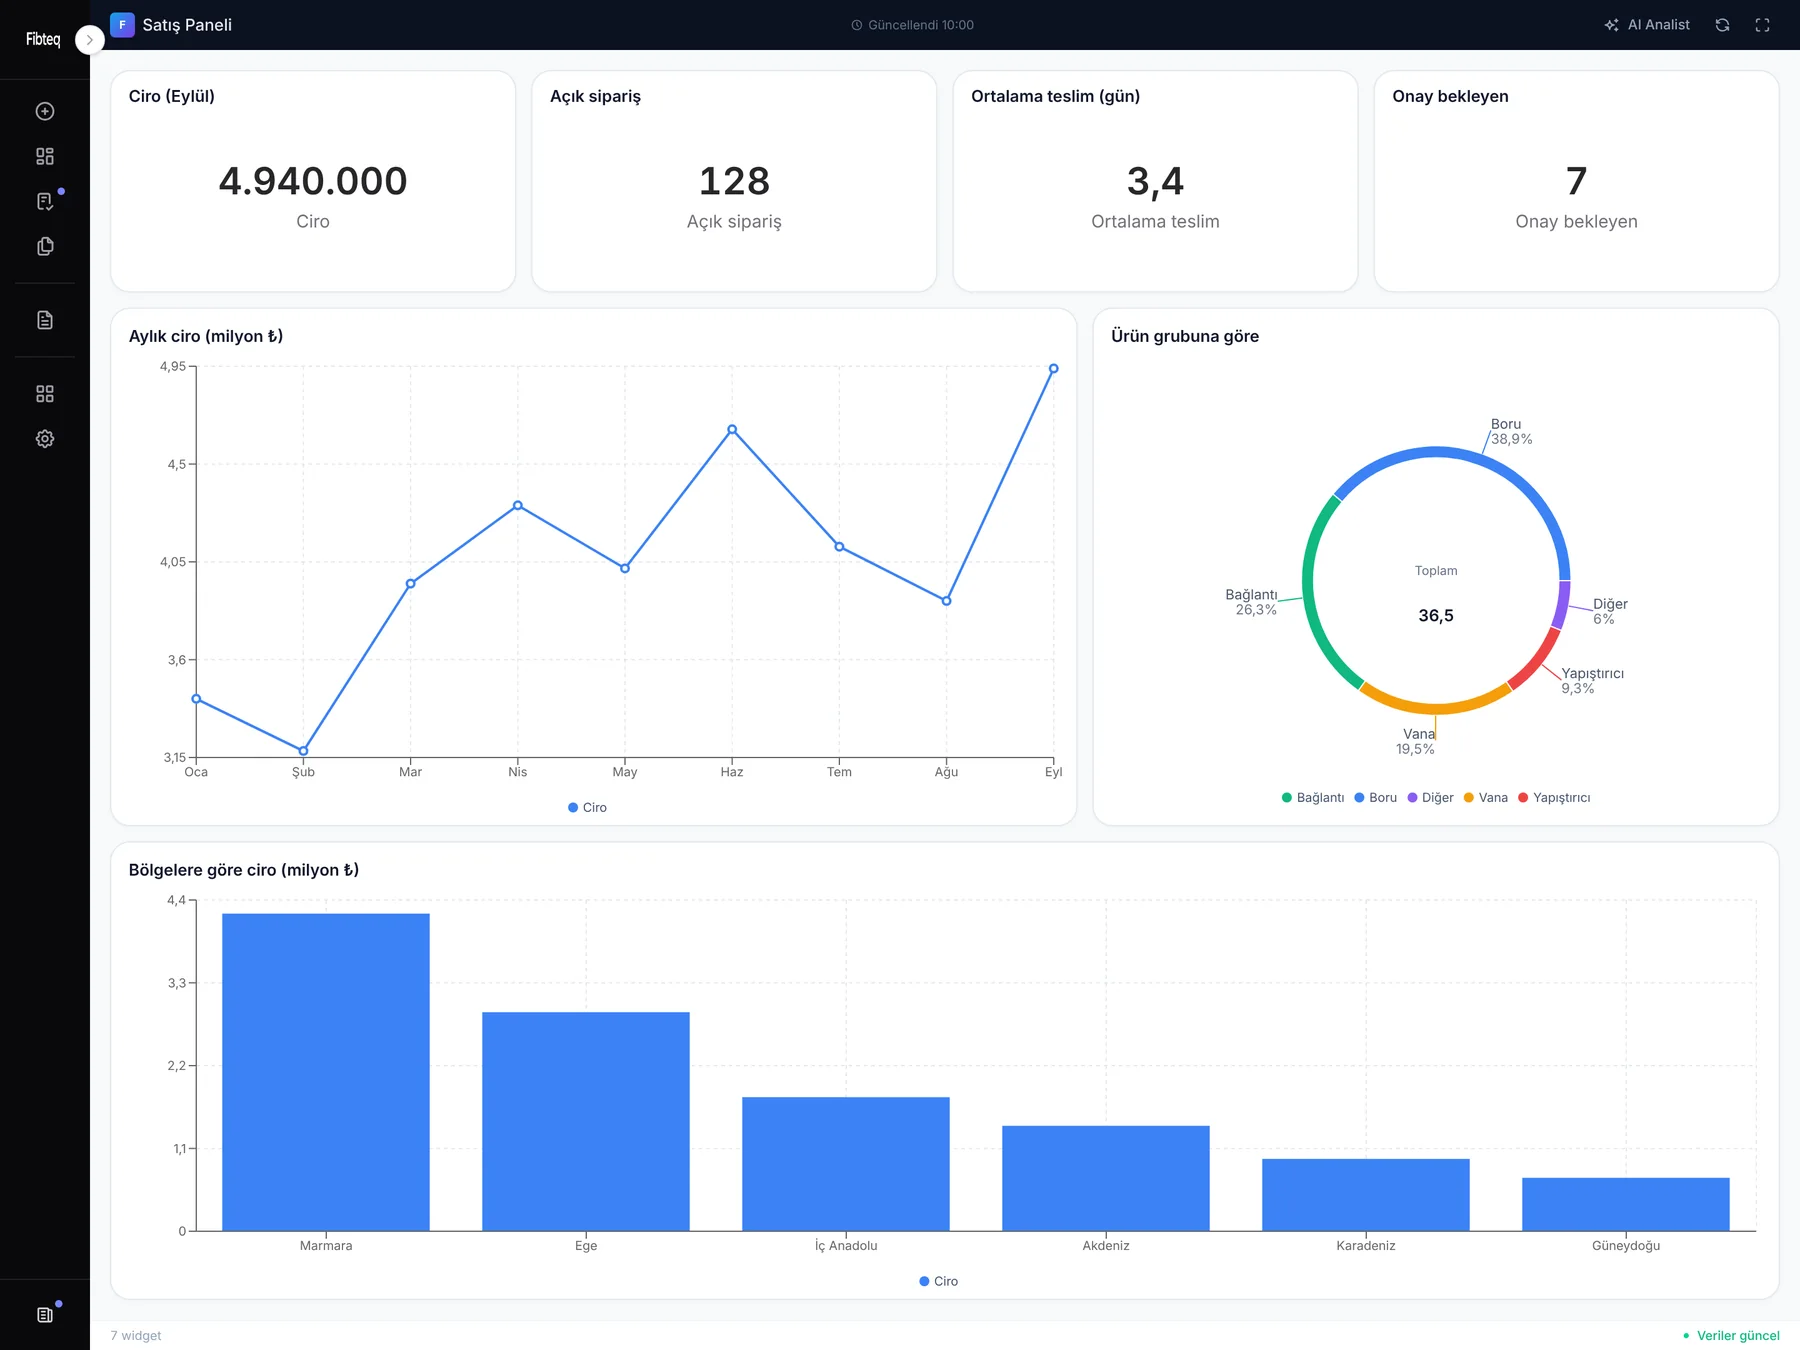
Task: Toggle the Vana legend item in donut chart
Action: point(1486,797)
